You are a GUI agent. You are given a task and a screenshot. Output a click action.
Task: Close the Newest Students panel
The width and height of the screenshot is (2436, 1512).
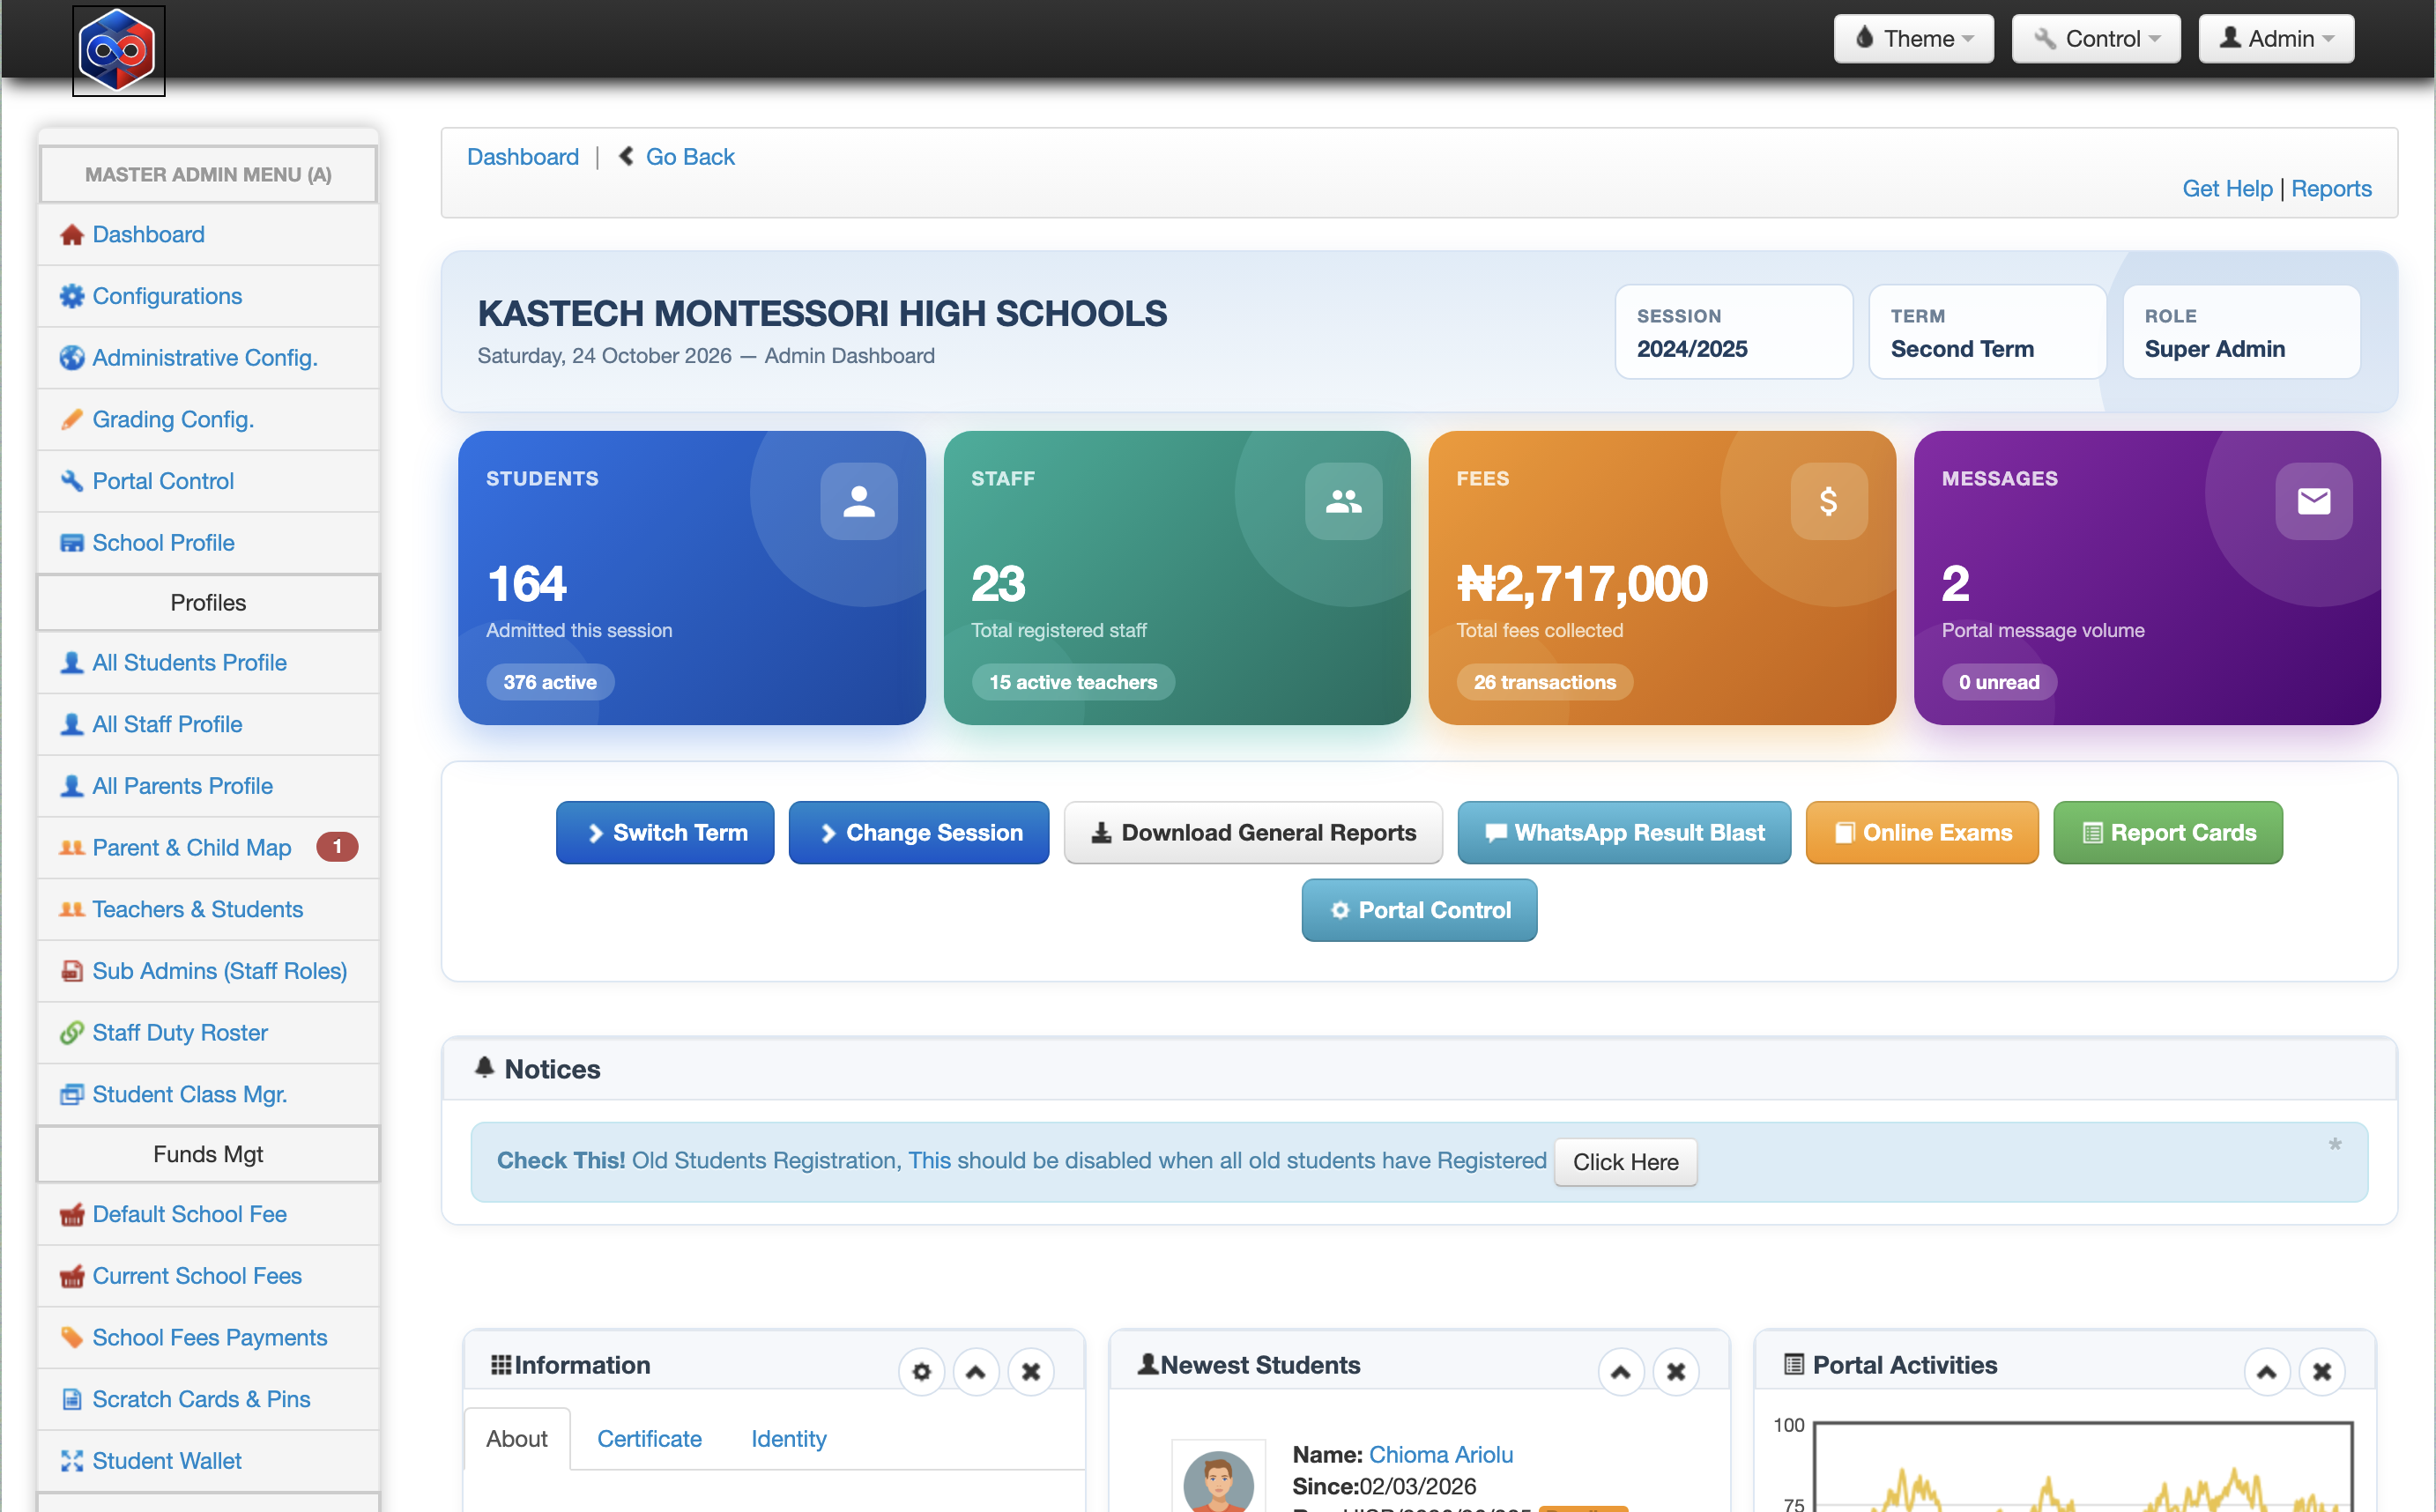[x=1676, y=1372]
